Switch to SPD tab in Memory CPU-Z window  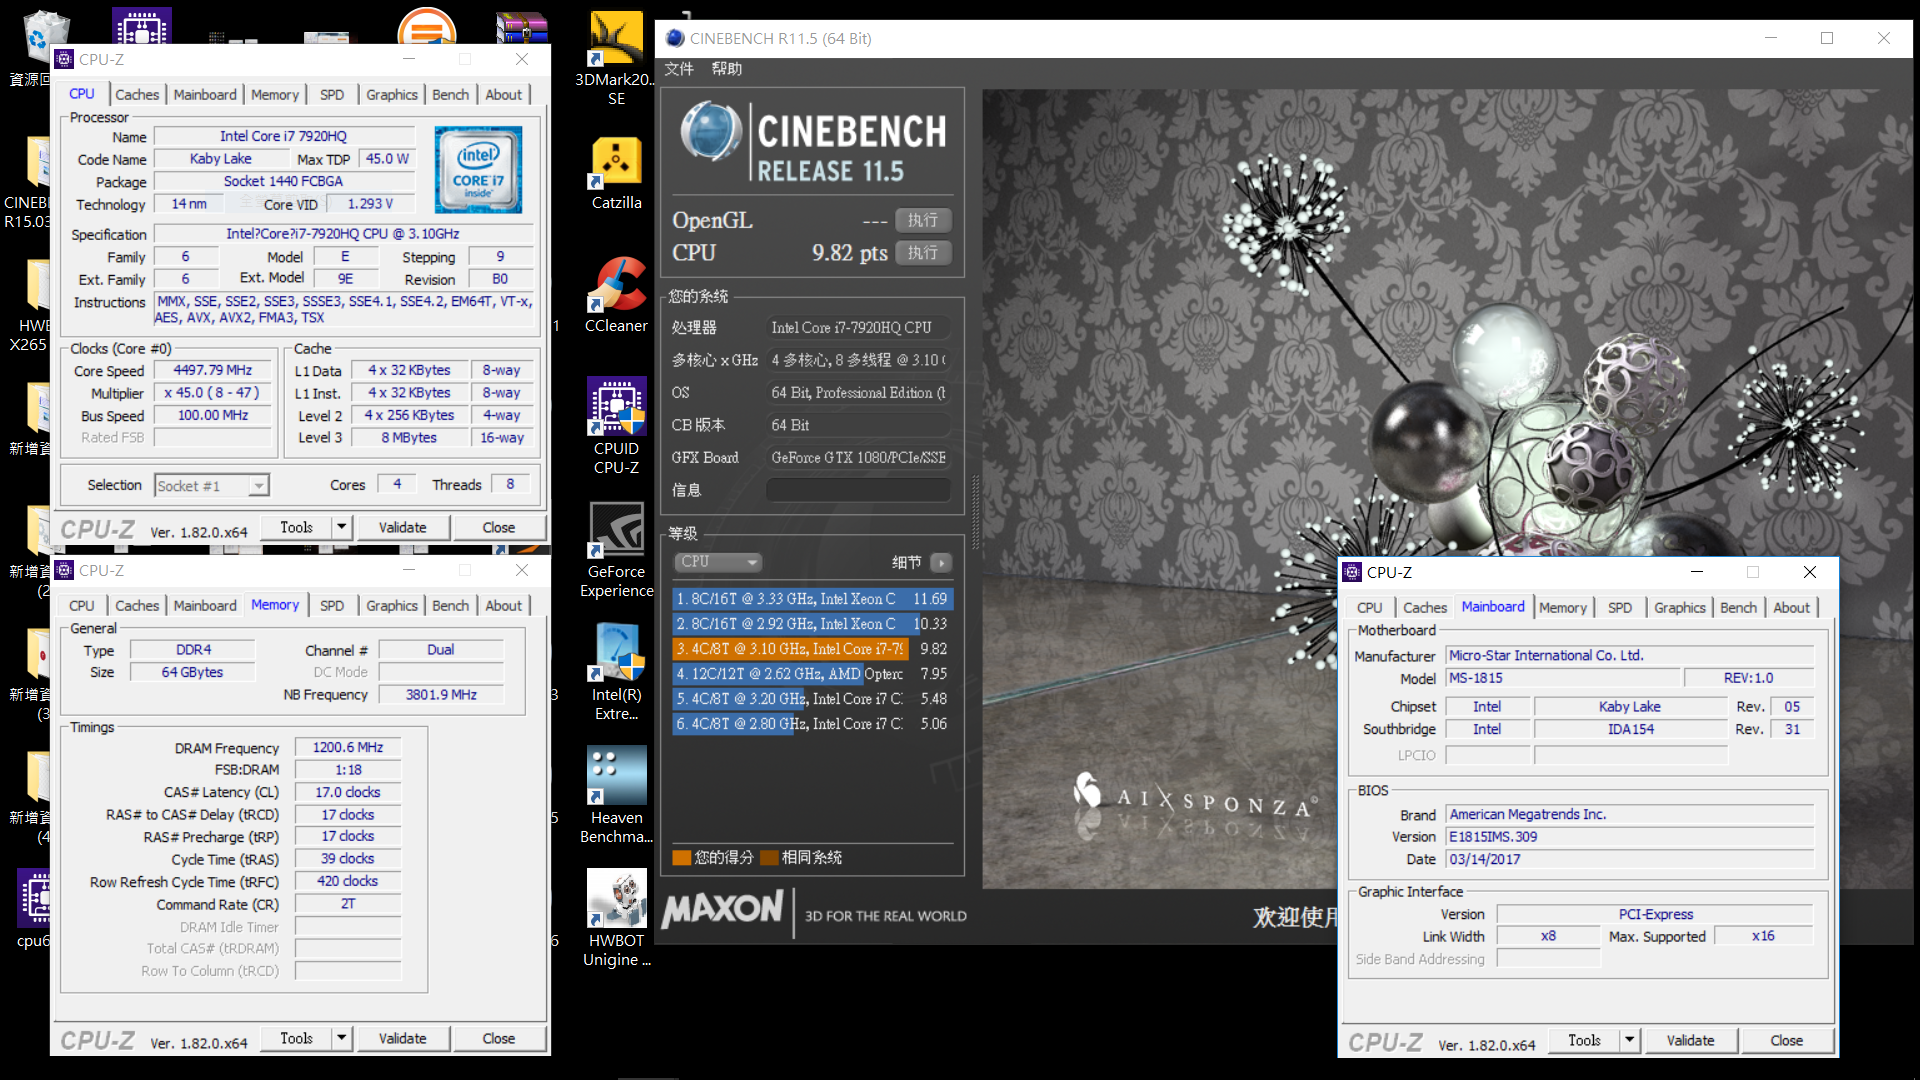(332, 605)
